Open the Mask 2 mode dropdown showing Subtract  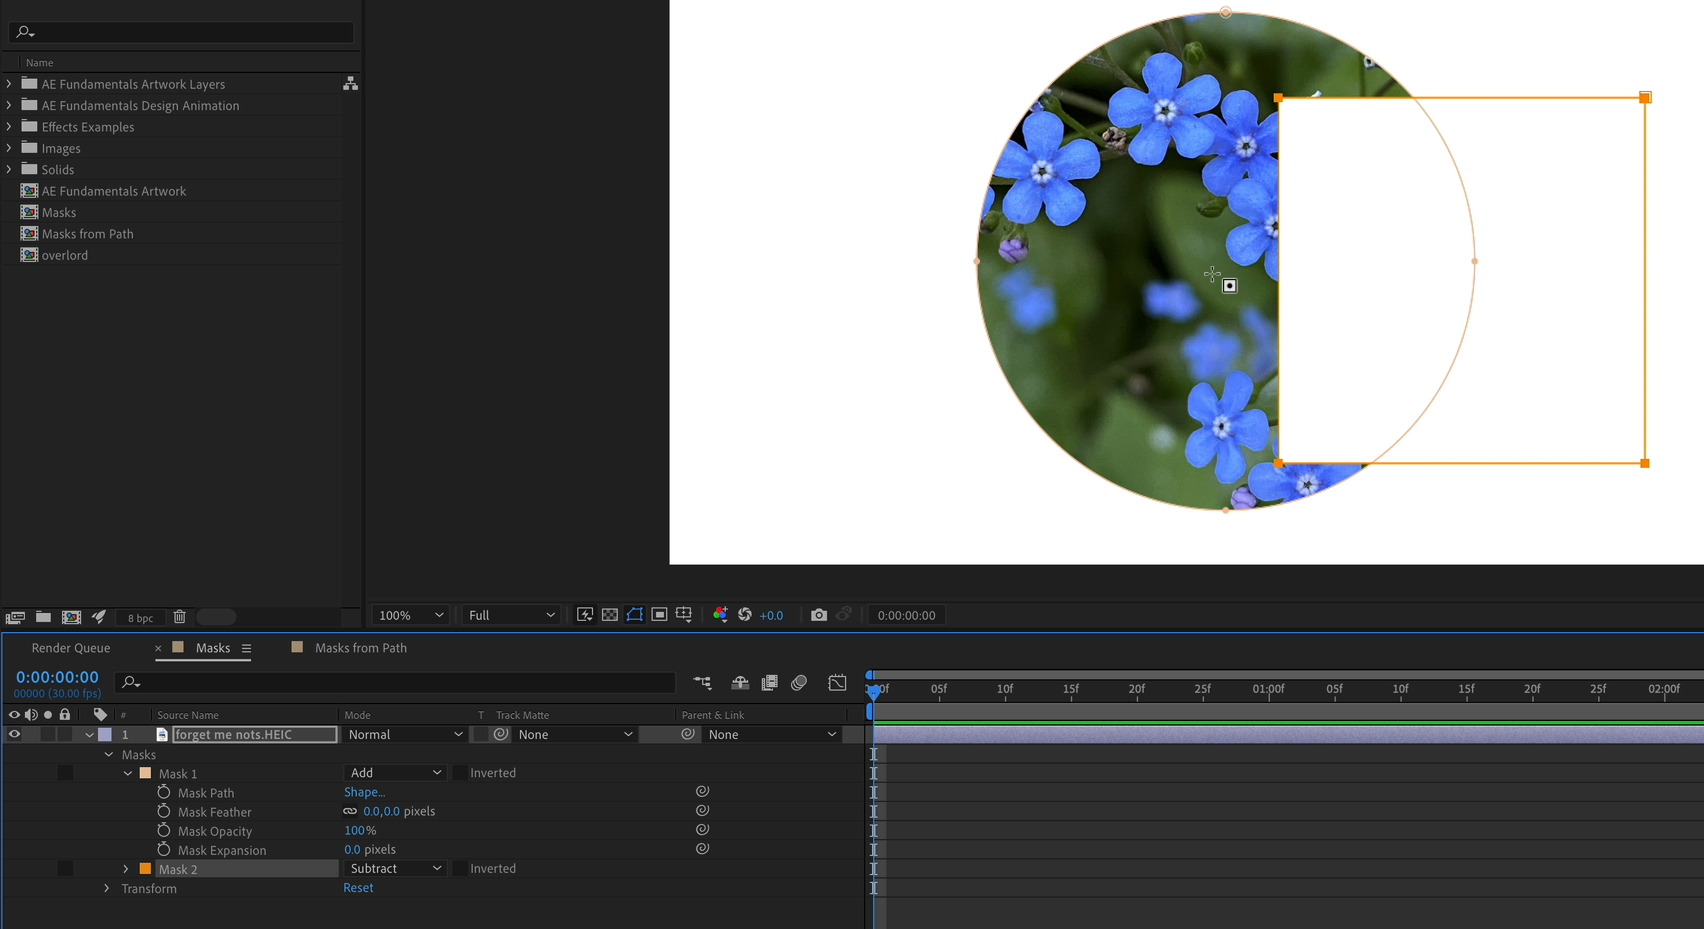tap(394, 868)
